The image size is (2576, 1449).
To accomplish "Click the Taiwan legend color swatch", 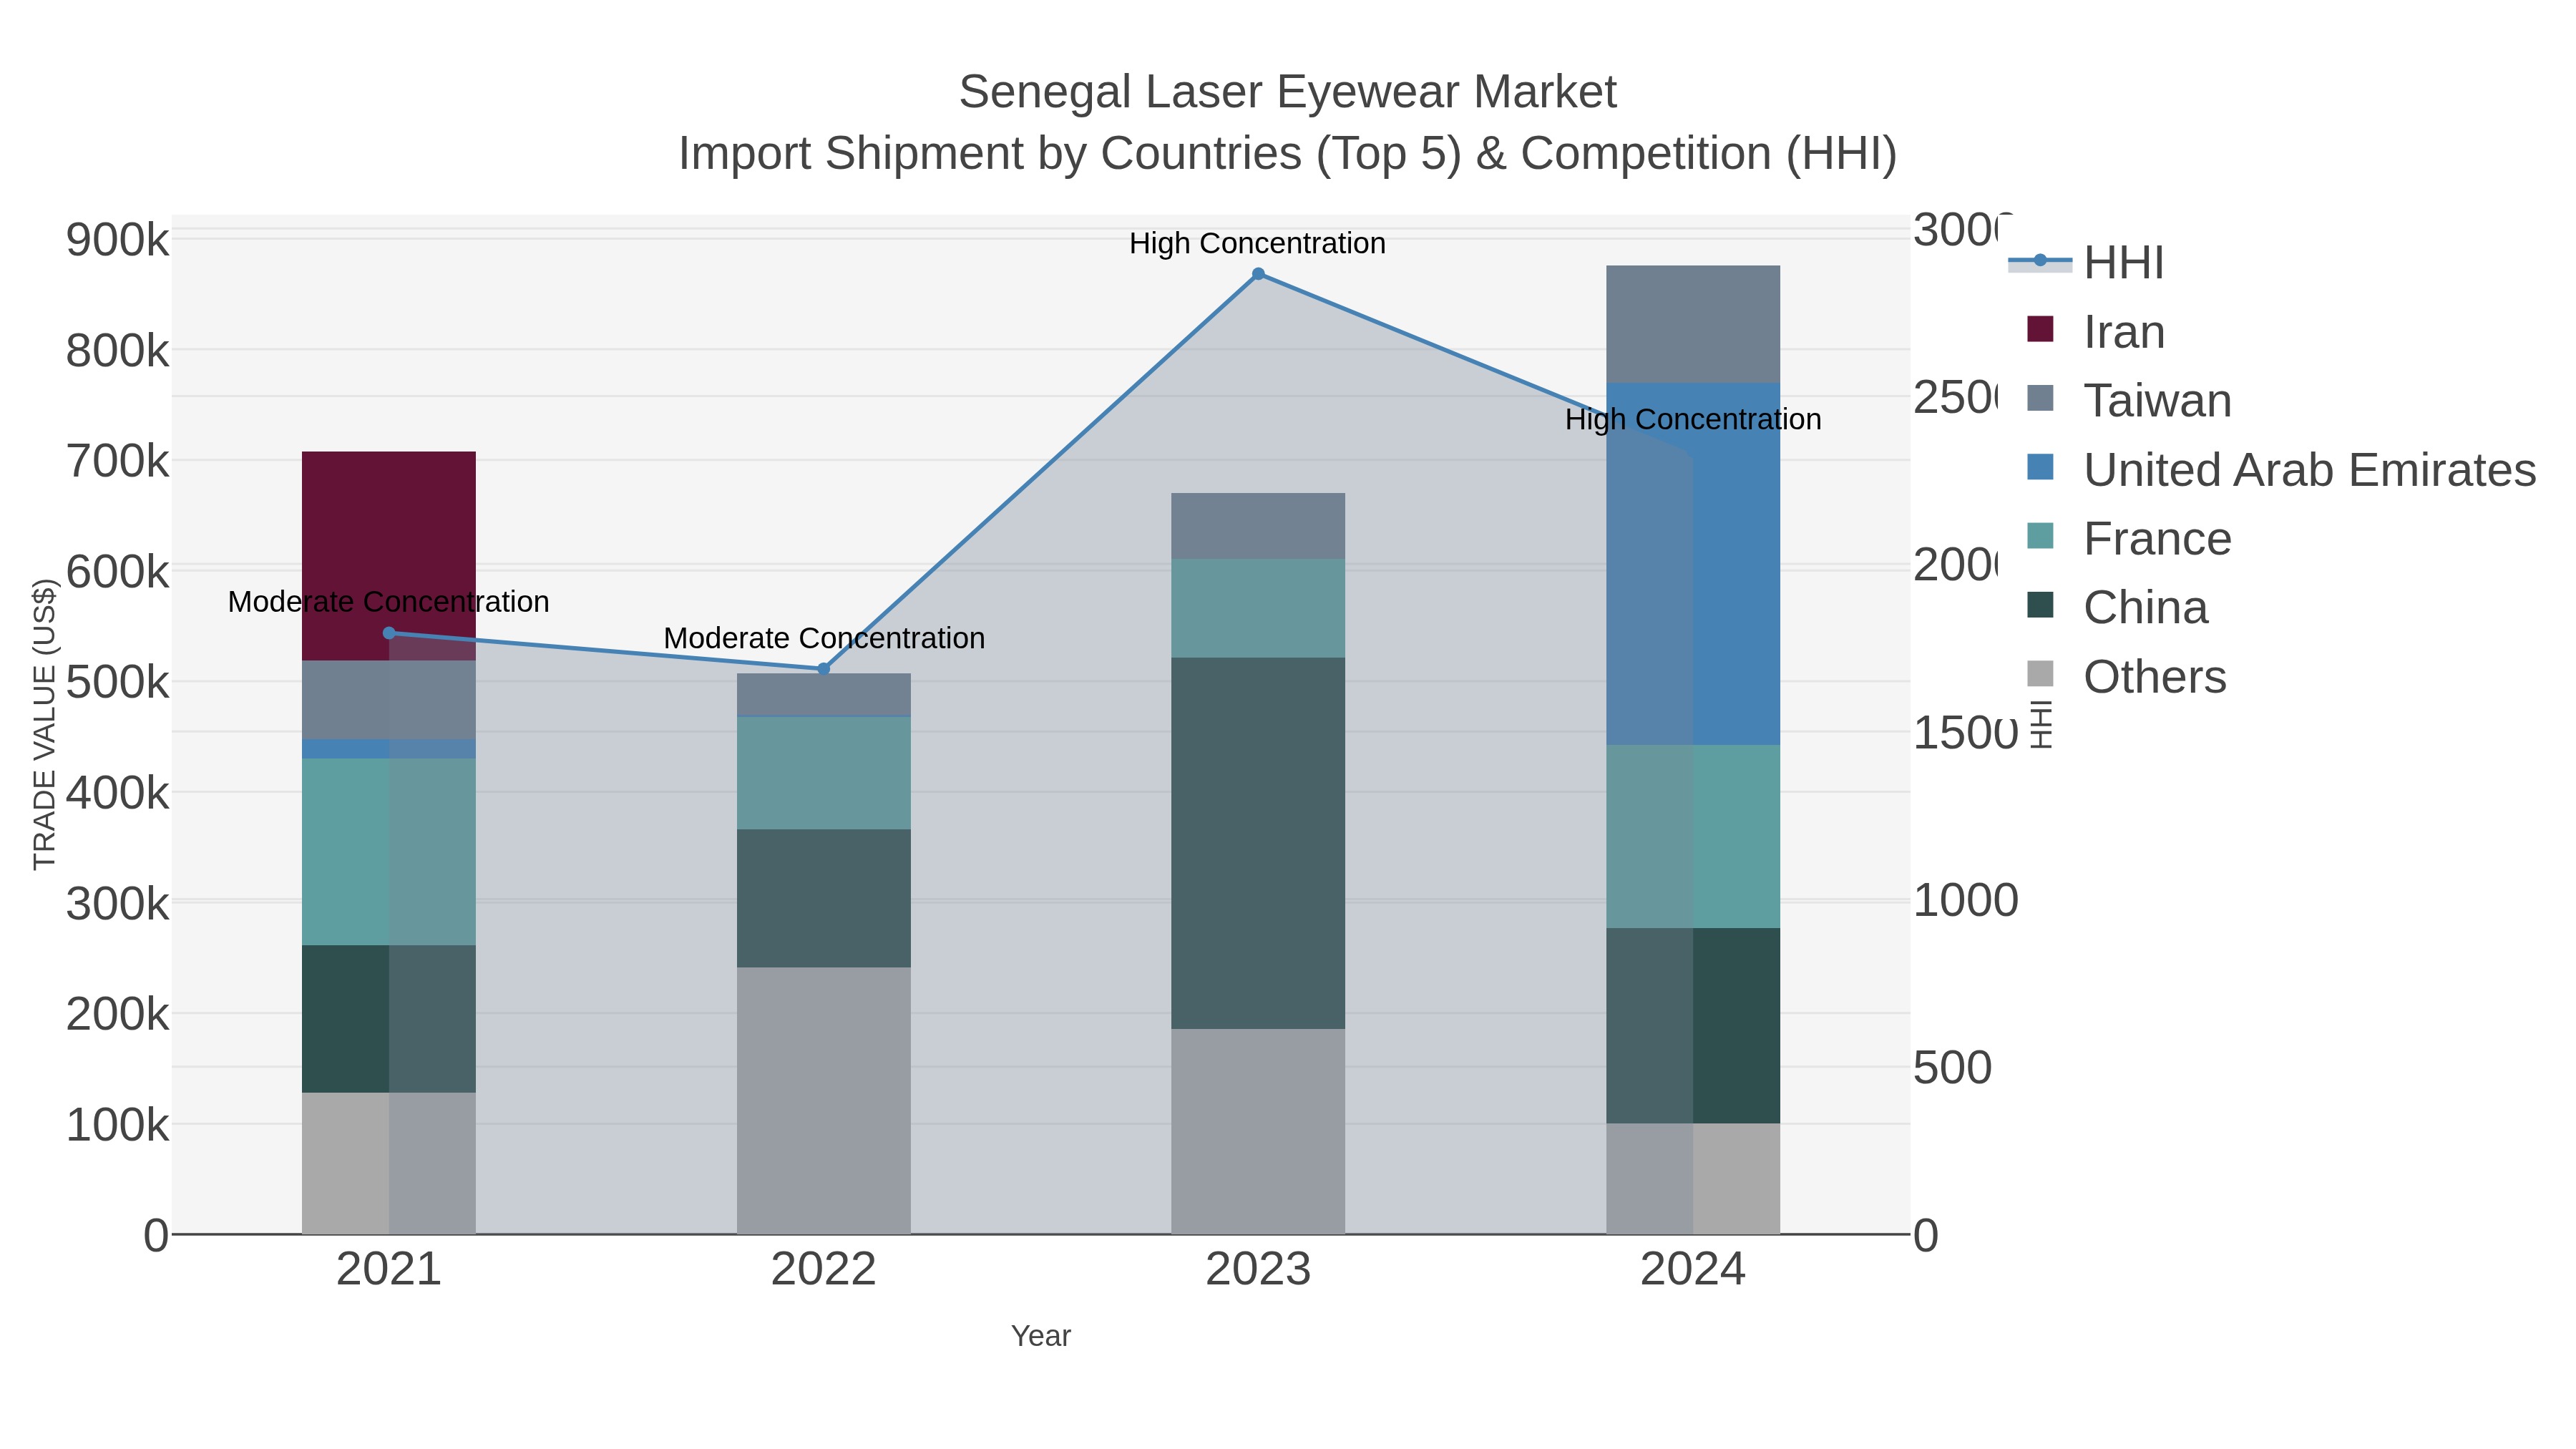I will [x=2040, y=398].
